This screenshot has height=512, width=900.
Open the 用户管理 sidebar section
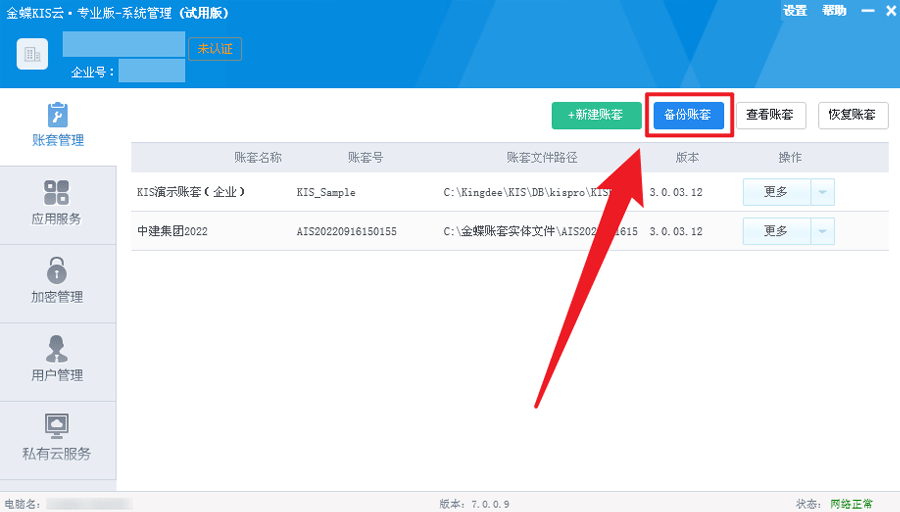[x=57, y=360]
